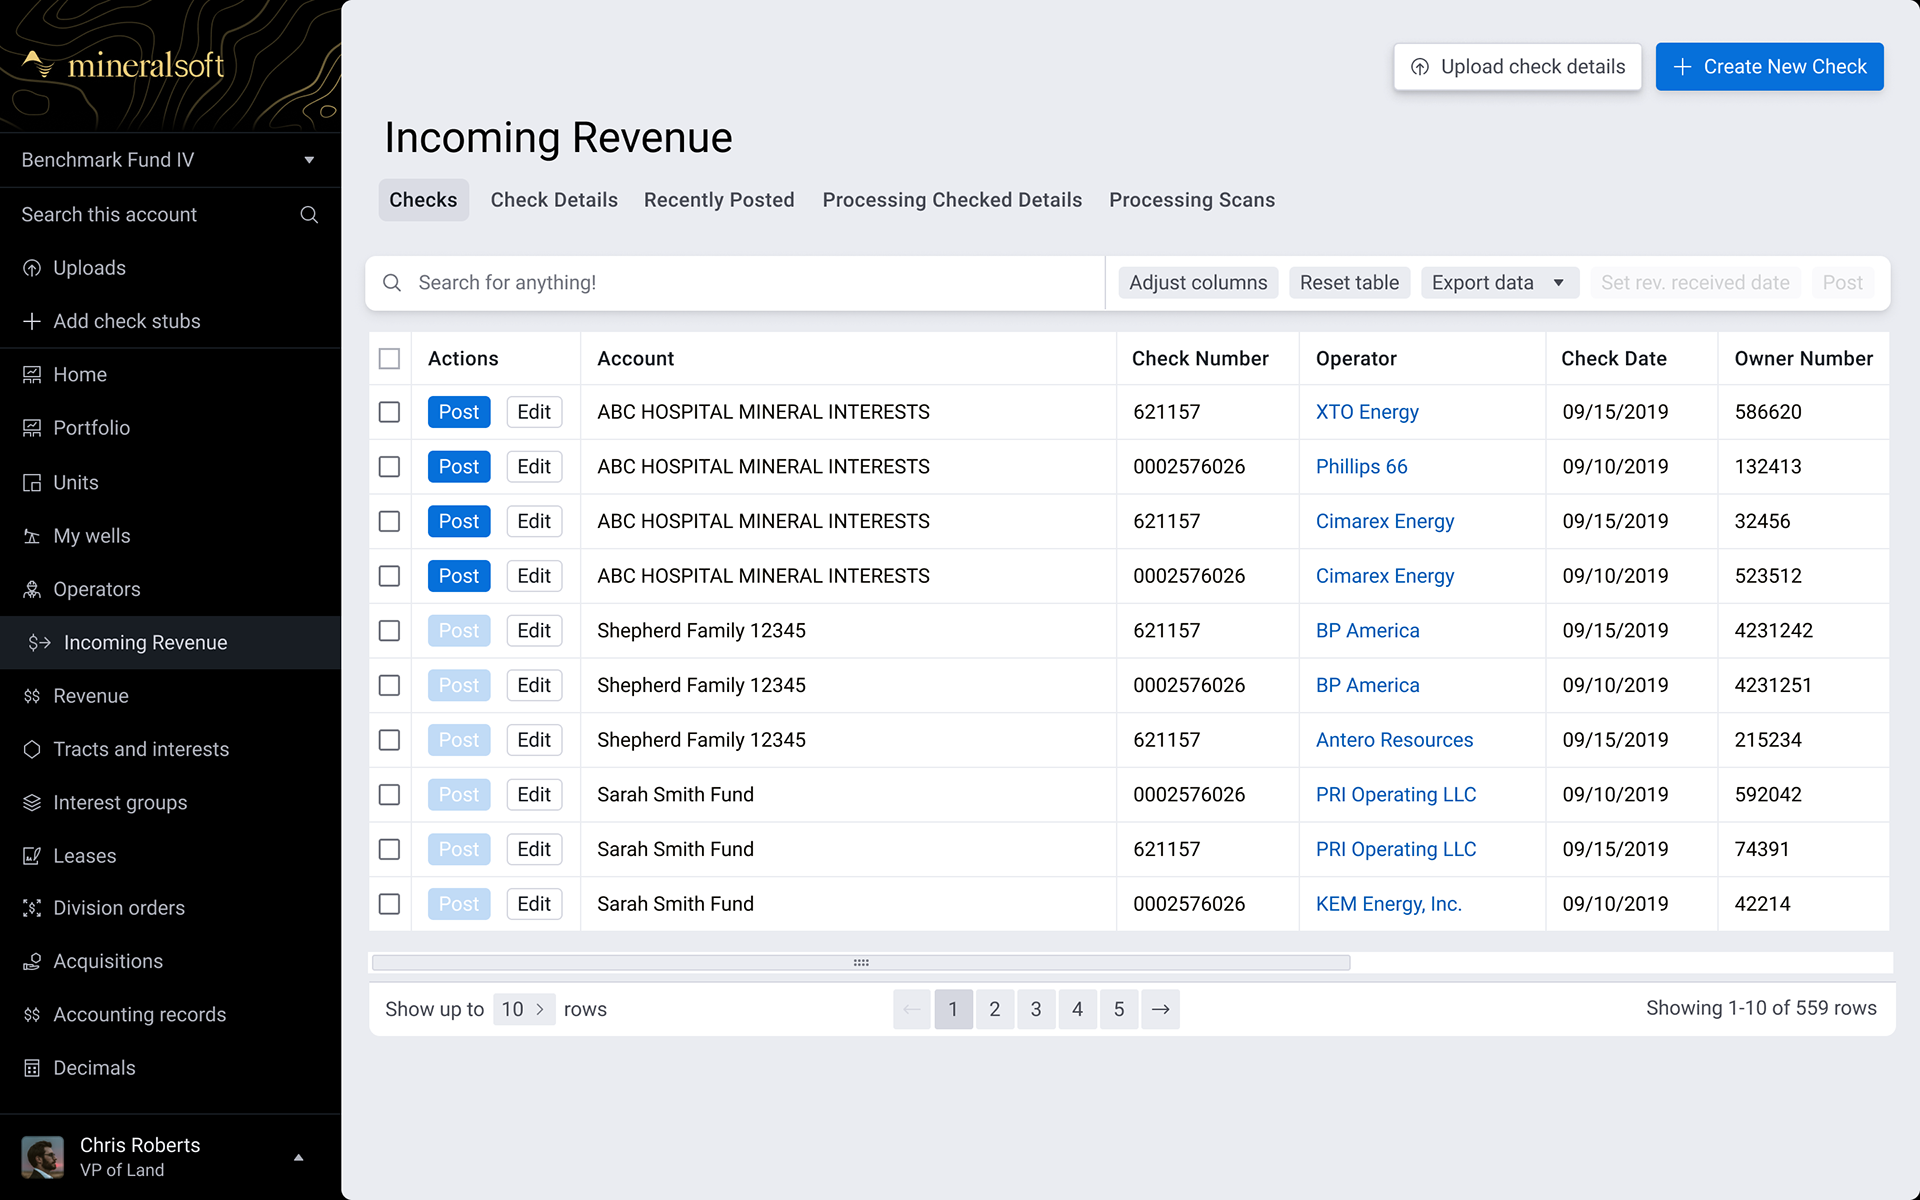Expand the Chris Roberts user menu arrow
The width and height of the screenshot is (1920, 1200).
click(x=298, y=1157)
